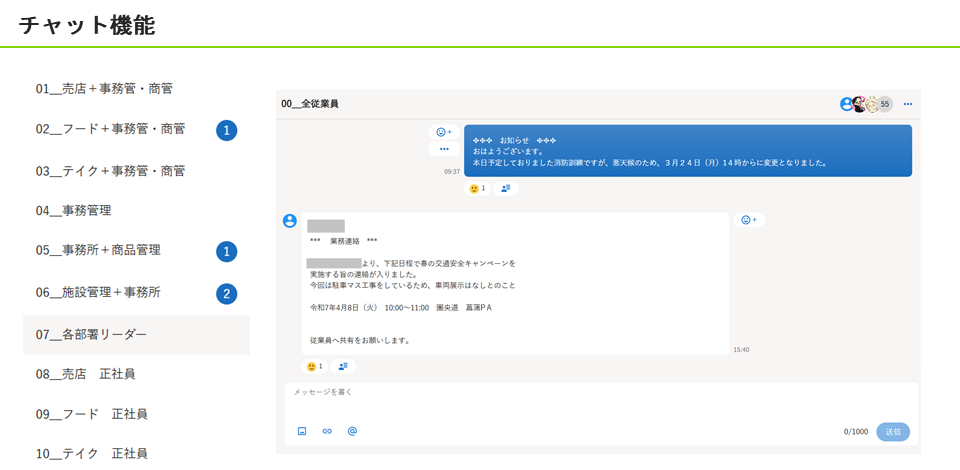Click the unread badge showing 2 on 06__施設管理

pyautogui.click(x=227, y=294)
